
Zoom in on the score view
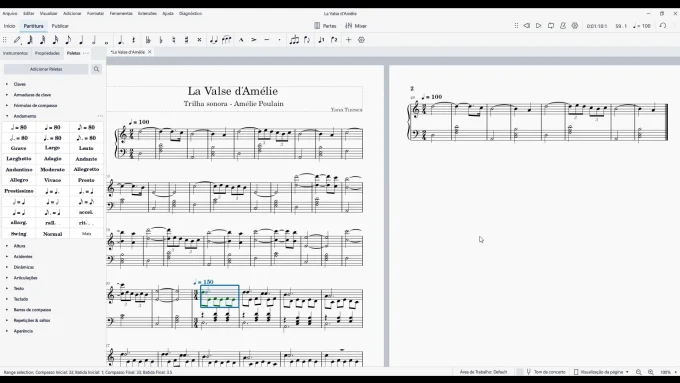pyautogui.click(x=651, y=372)
